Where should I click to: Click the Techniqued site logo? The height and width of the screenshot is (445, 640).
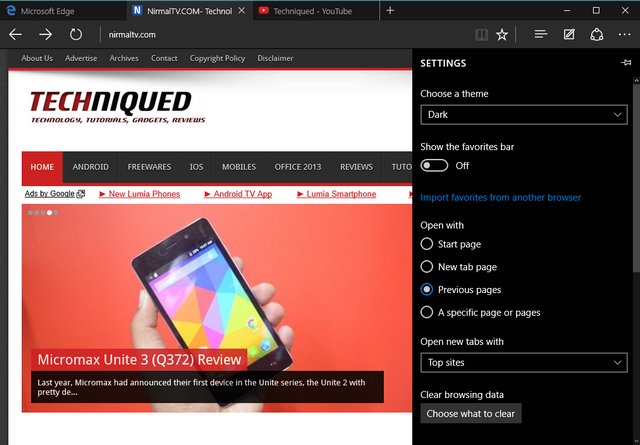pyautogui.click(x=118, y=107)
